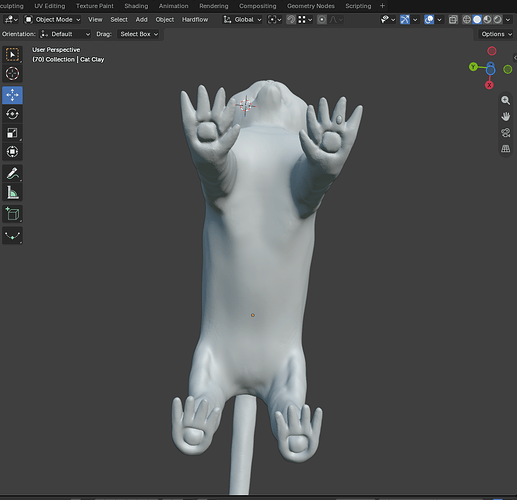The height and width of the screenshot is (500, 517).
Task: Open the pivot point dropdown
Action: (x=275, y=20)
